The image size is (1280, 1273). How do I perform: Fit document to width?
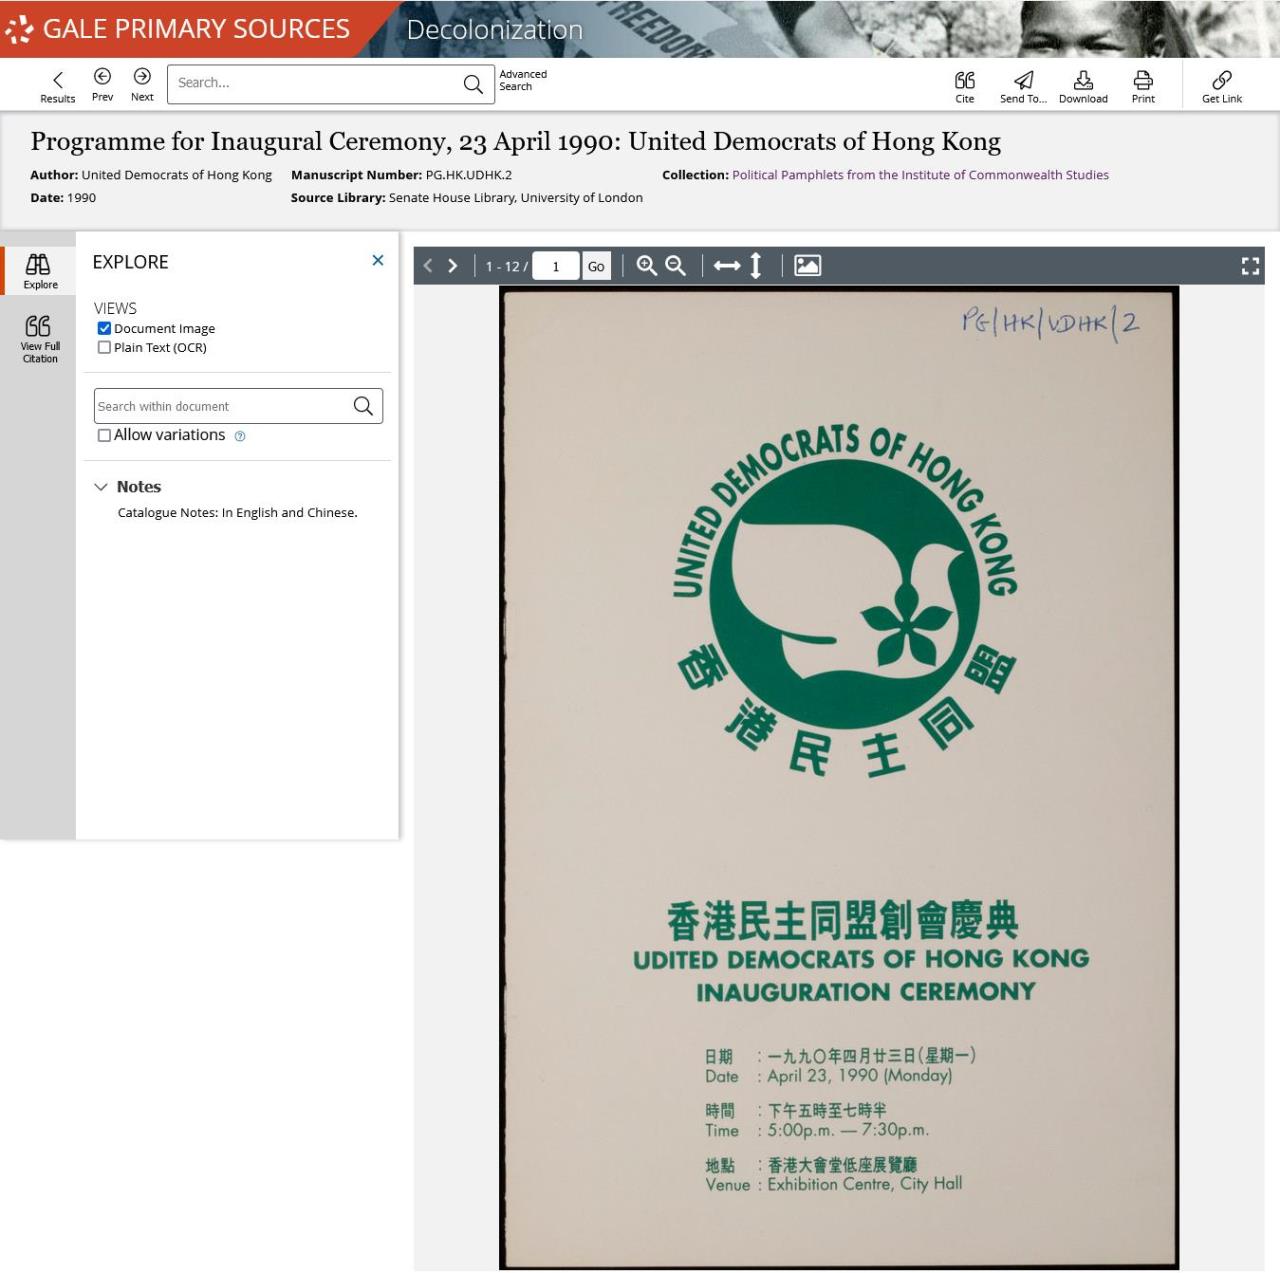click(727, 266)
